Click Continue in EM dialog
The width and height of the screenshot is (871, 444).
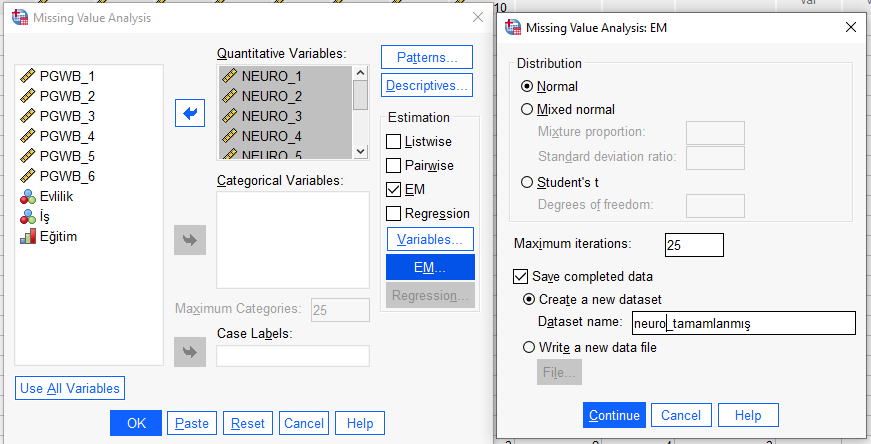pos(614,415)
